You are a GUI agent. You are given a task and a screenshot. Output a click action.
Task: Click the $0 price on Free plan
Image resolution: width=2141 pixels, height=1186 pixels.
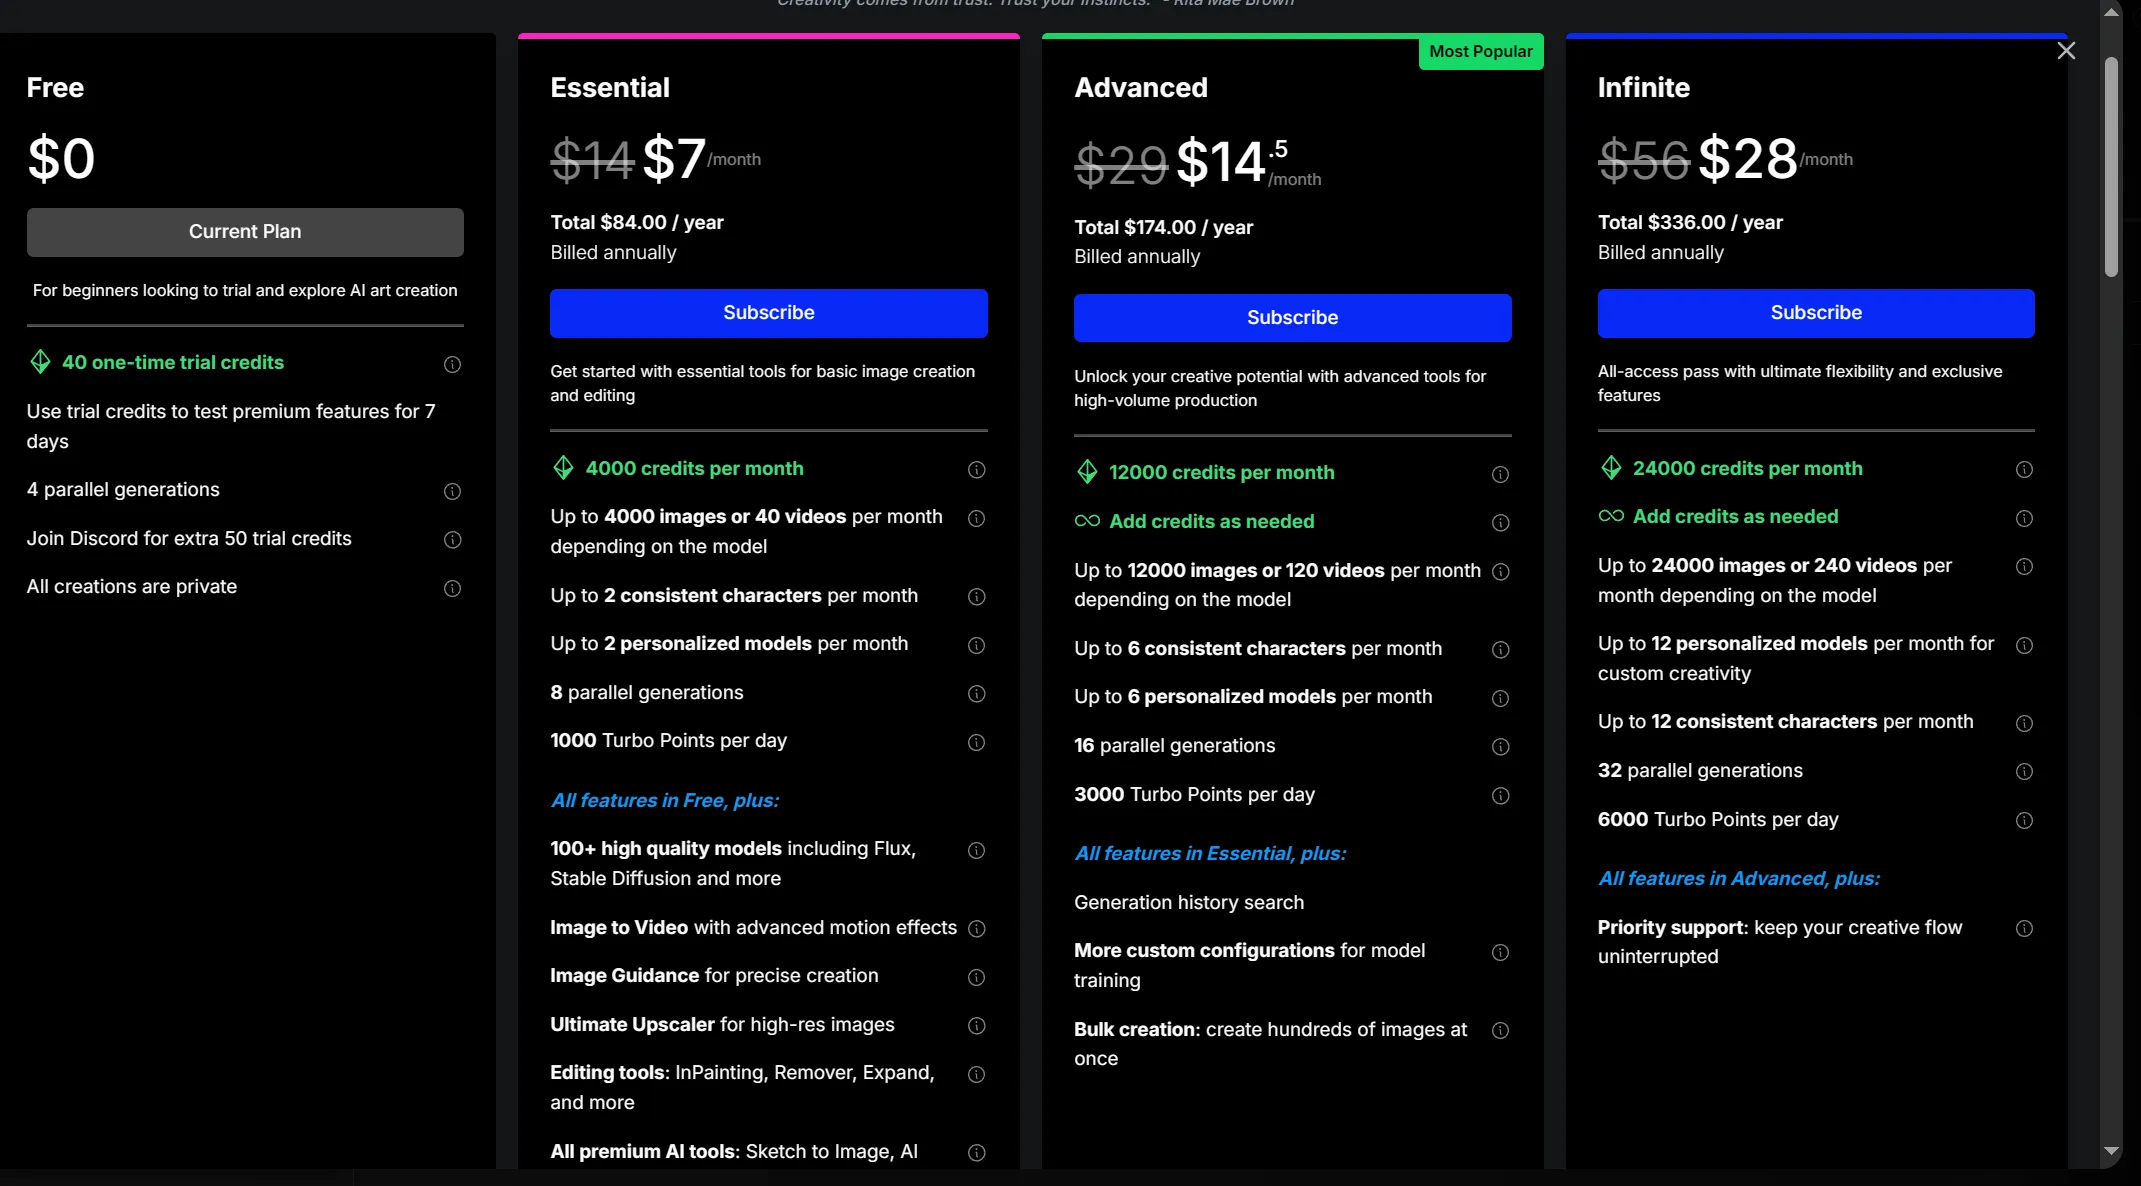pos(61,159)
